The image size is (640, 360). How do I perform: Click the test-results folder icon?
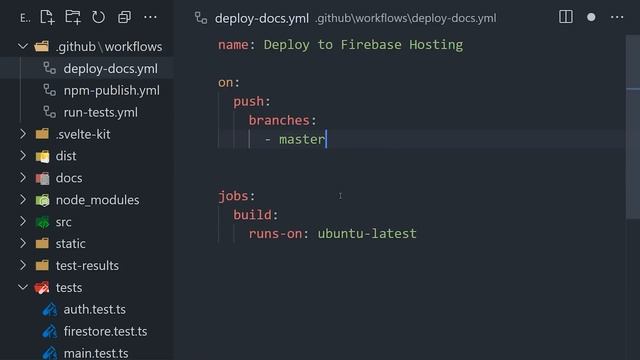pyautogui.click(x=42, y=266)
